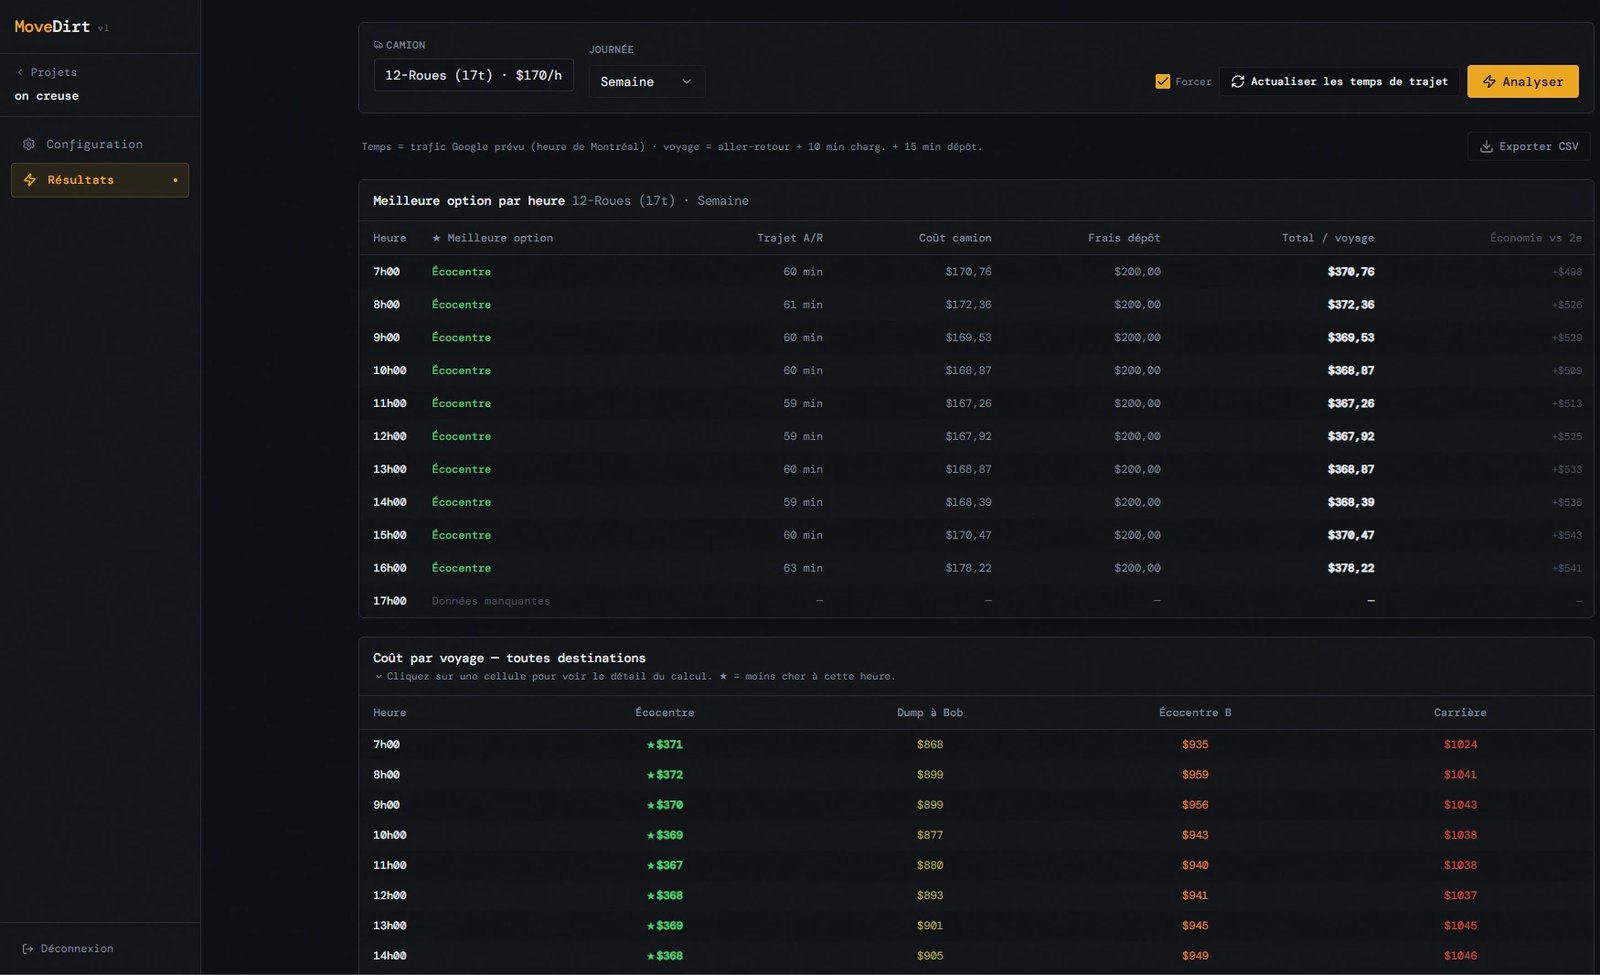The height and width of the screenshot is (975, 1600).
Task: Open the $935 Écocentre B cell
Action: (1195, 744)
